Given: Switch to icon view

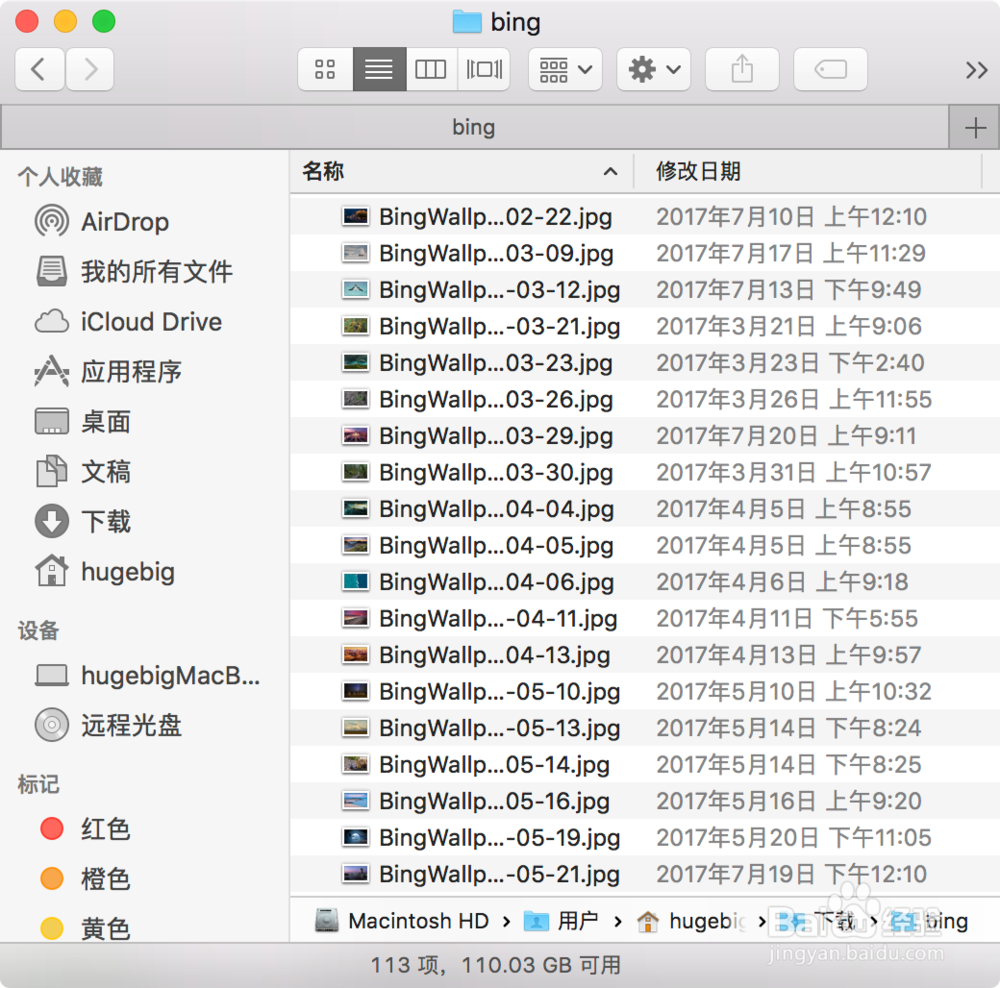Looking at the screenshot, I should pos(325,69).
